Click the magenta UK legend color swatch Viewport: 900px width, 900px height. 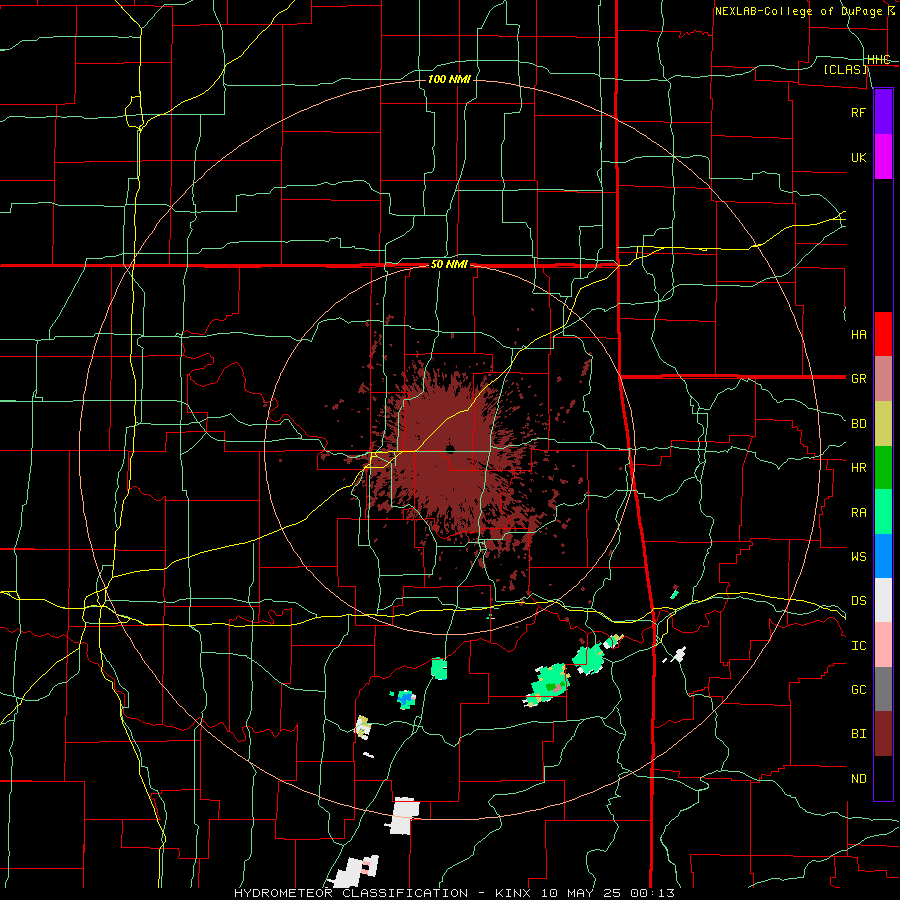tap(883, 157)
